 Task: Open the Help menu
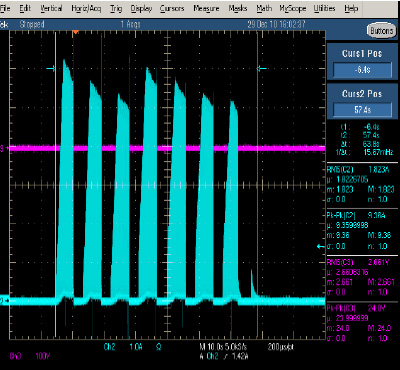click(351, 9)
